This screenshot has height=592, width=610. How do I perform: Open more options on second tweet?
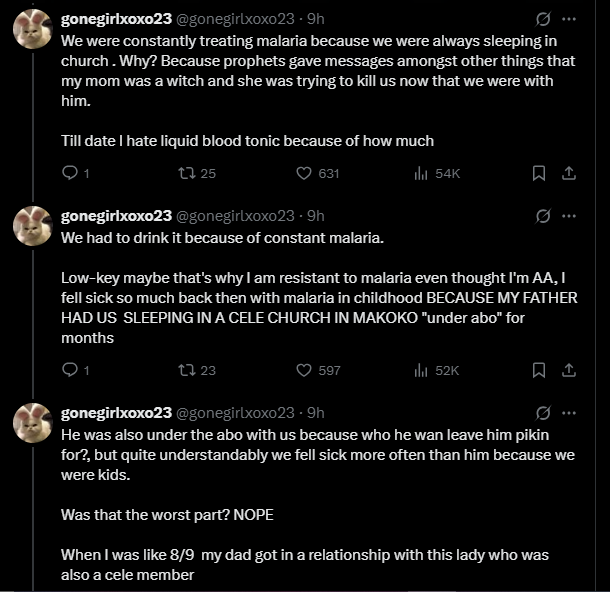[569, 216]
